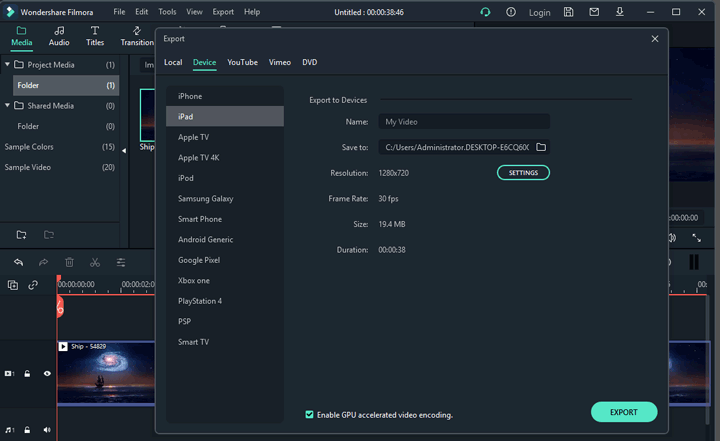Screen dimensions: 720x441
Task: Open the Tools menu
Action: click(167, 12)
